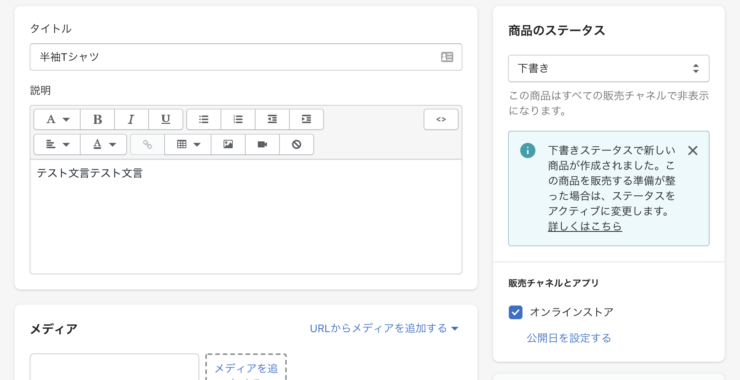Expand the font style A dropdown
740x380 pixels.
click(57, 119)
